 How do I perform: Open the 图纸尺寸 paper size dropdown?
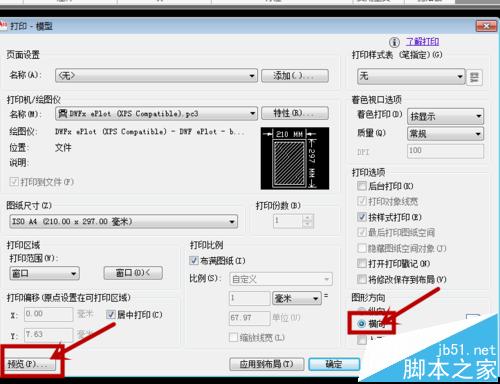124,221
